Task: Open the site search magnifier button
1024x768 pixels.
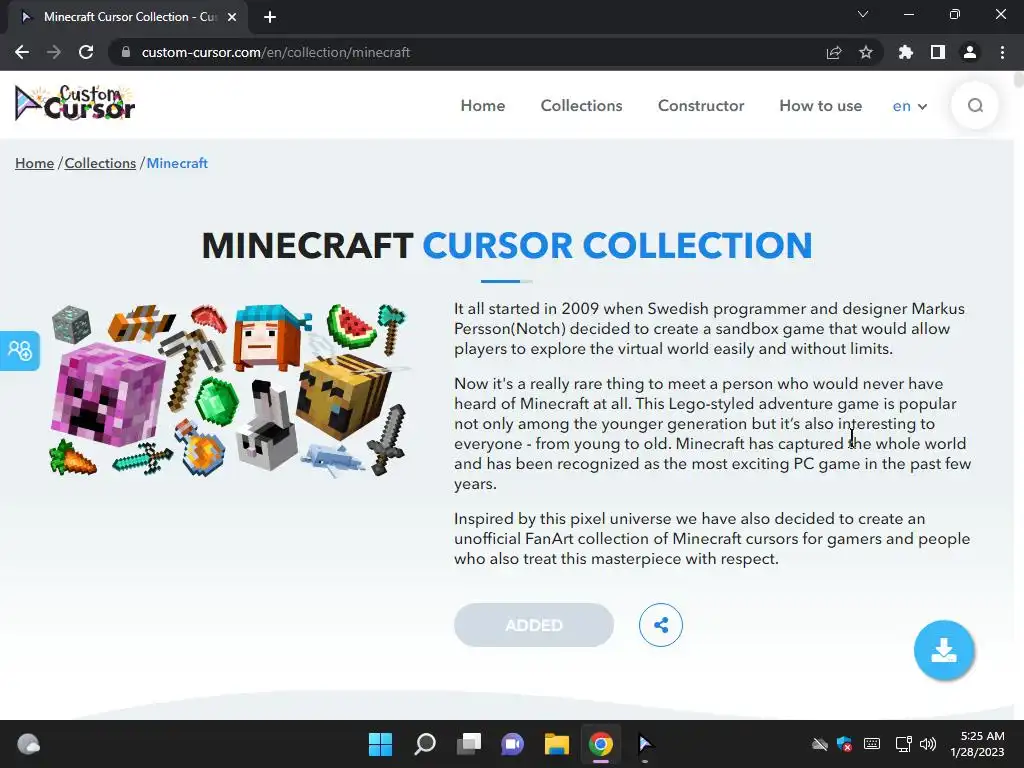Action: (975, 105)
